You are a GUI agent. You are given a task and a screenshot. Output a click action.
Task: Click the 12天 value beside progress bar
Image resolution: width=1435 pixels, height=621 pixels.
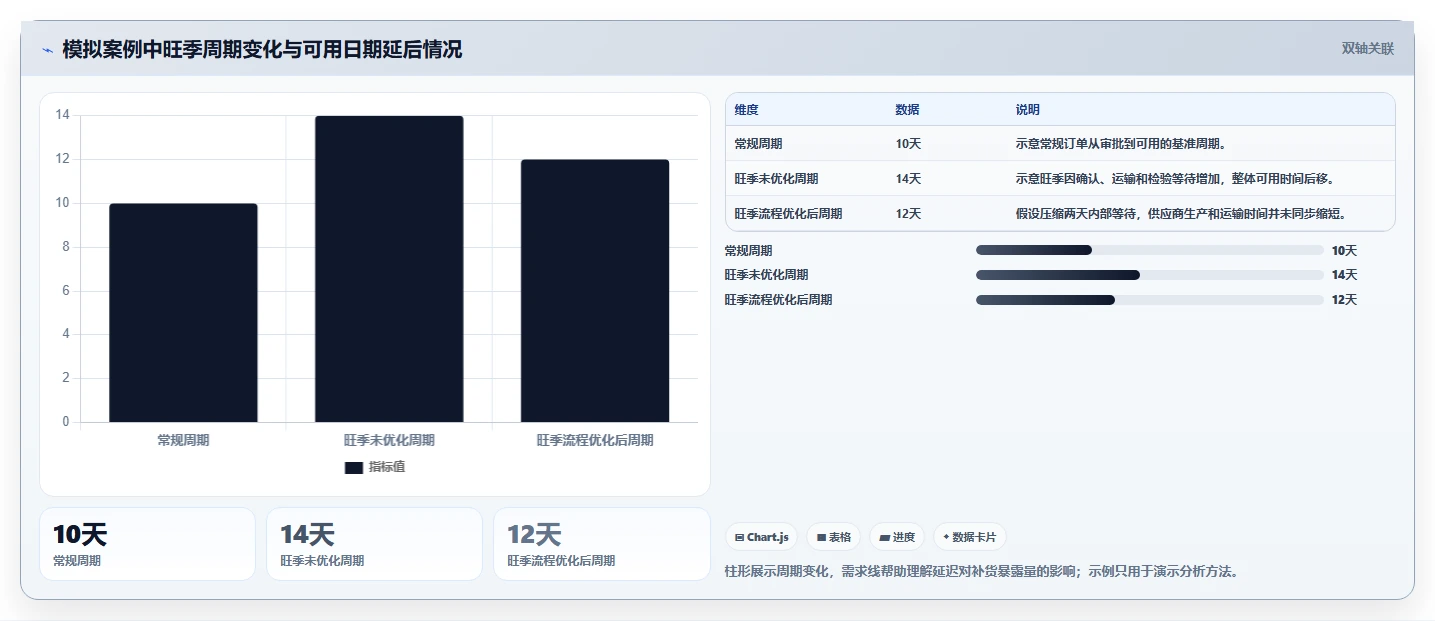(x=1344, y=300)
